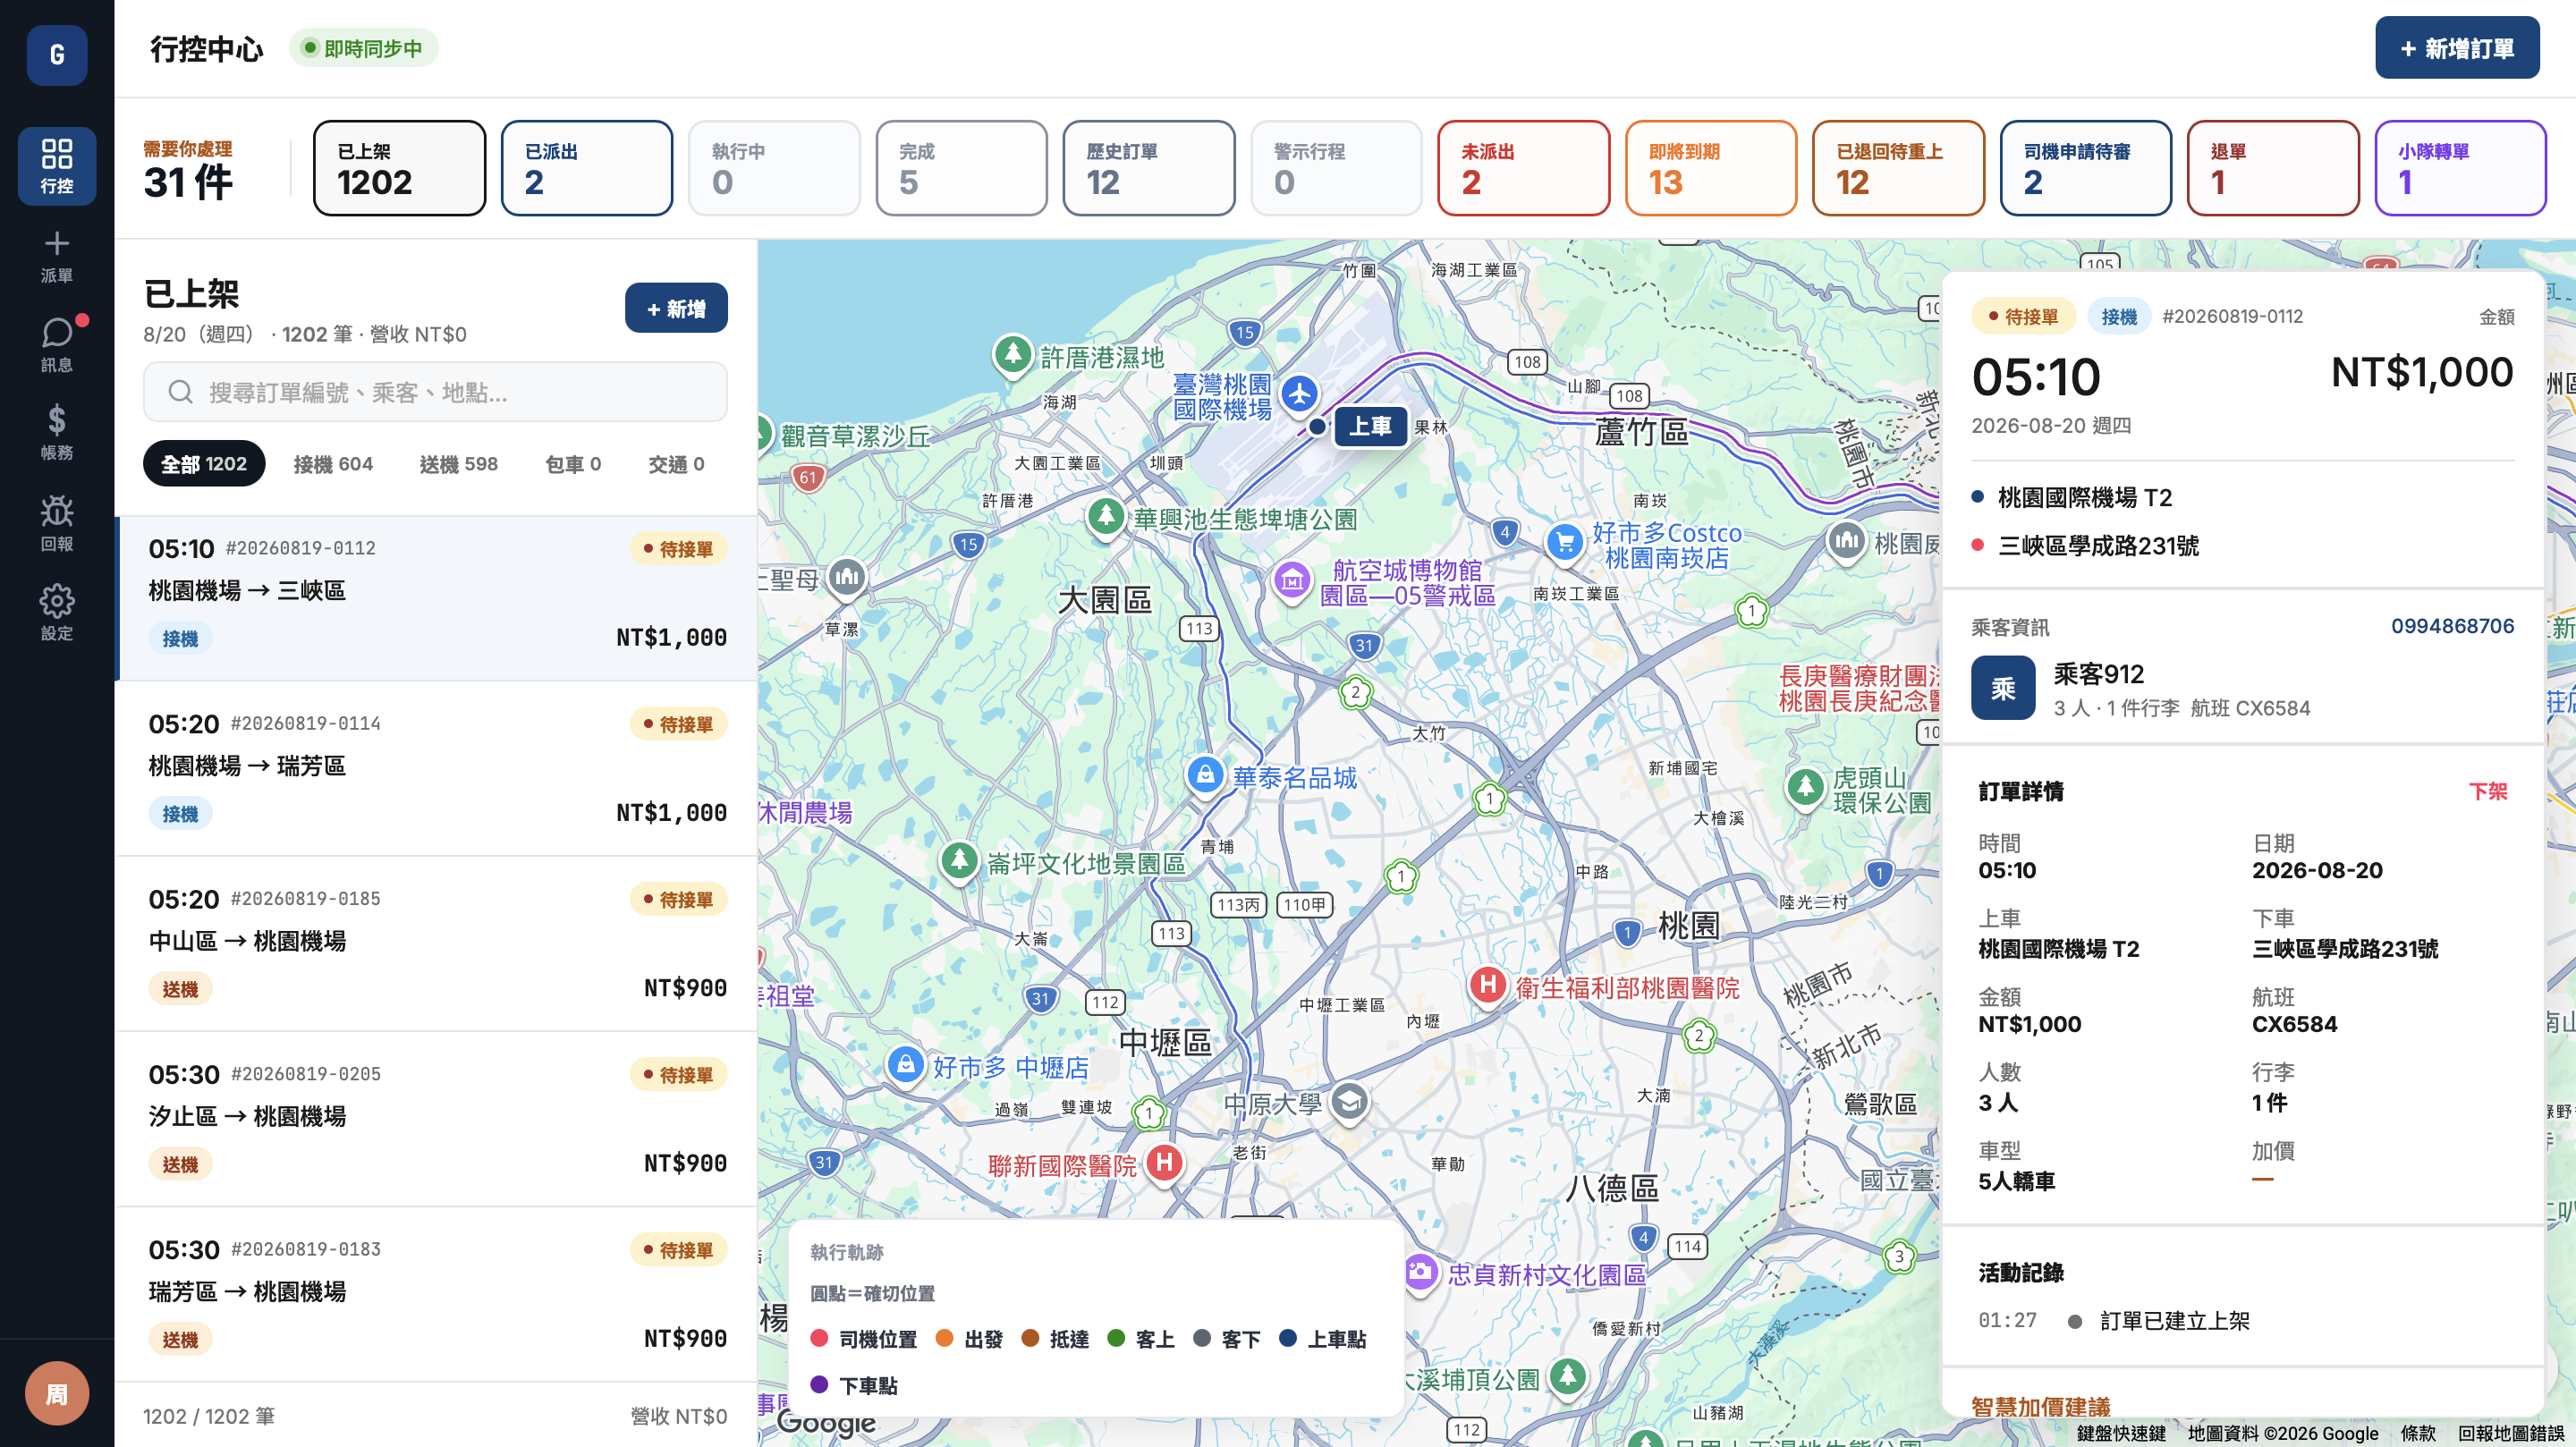
Task: Click 鍵盤快速鍵 link on map footer
Action: (x=2121, y=1434)
